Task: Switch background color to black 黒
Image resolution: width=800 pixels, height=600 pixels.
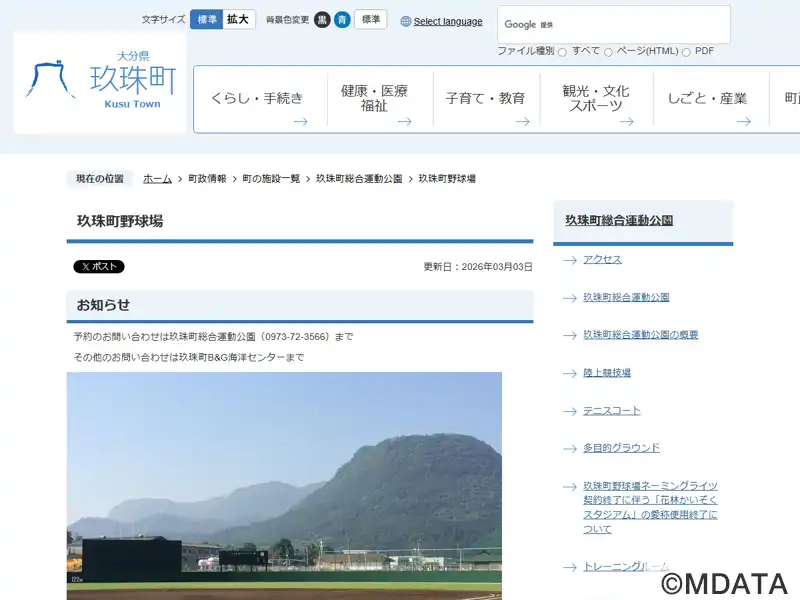Action: tap(322, 20)
